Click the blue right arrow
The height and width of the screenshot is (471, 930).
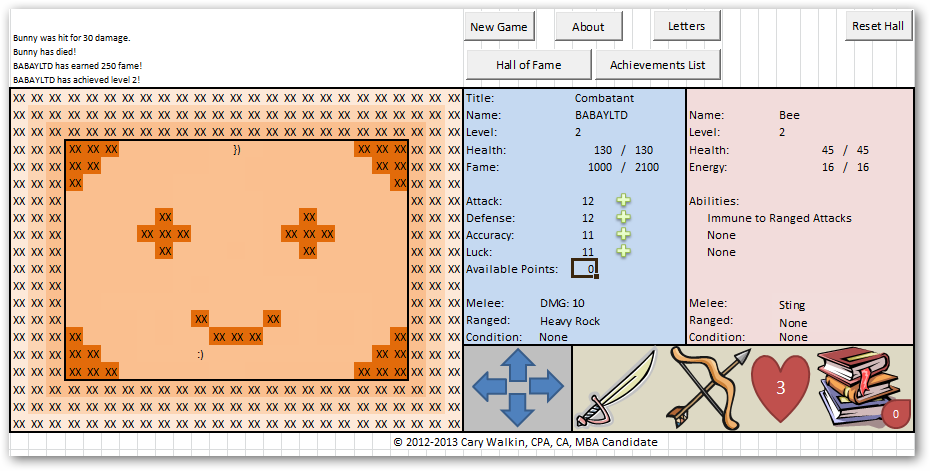pyautogui.click(x=547, y=388)
